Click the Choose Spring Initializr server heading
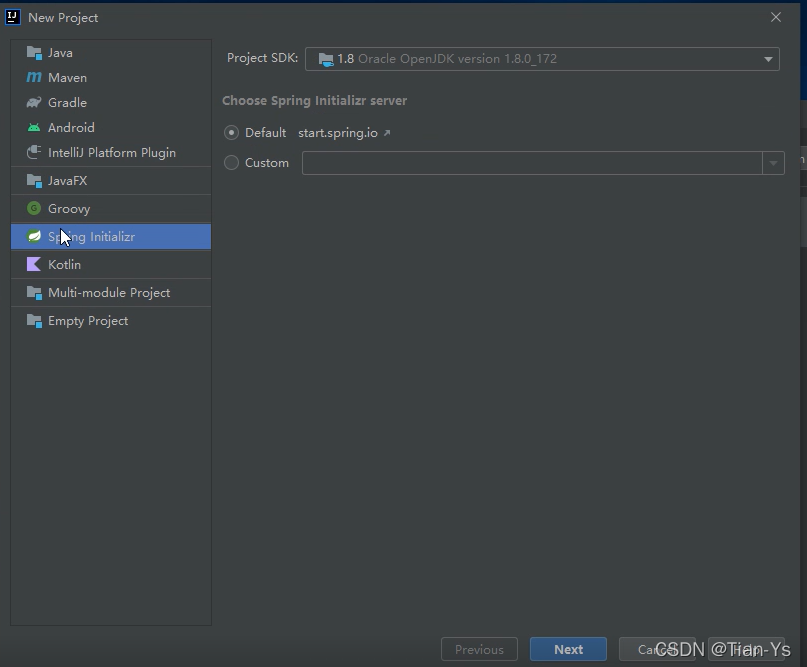This screenshot has height=667, width=807. pyautogui.click(x=314, y=100)
